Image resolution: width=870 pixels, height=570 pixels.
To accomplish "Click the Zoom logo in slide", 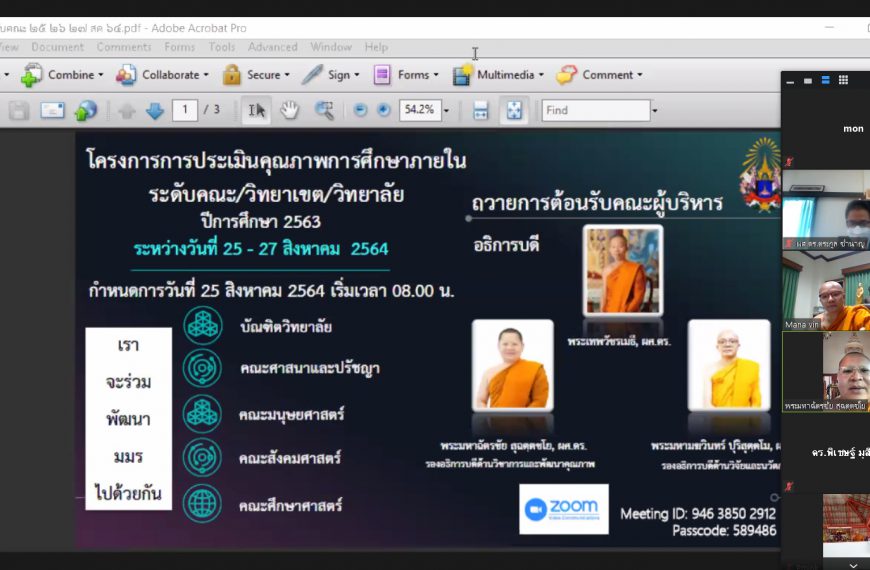I will pyautogui.click(x=564, y=509).
